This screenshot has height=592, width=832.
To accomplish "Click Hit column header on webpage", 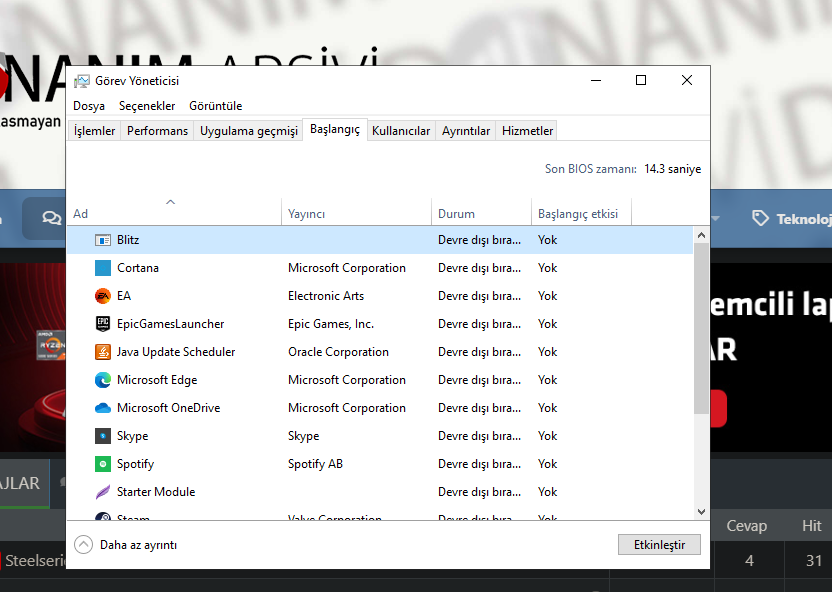I will pyautogui.click(x=811, y=526).
